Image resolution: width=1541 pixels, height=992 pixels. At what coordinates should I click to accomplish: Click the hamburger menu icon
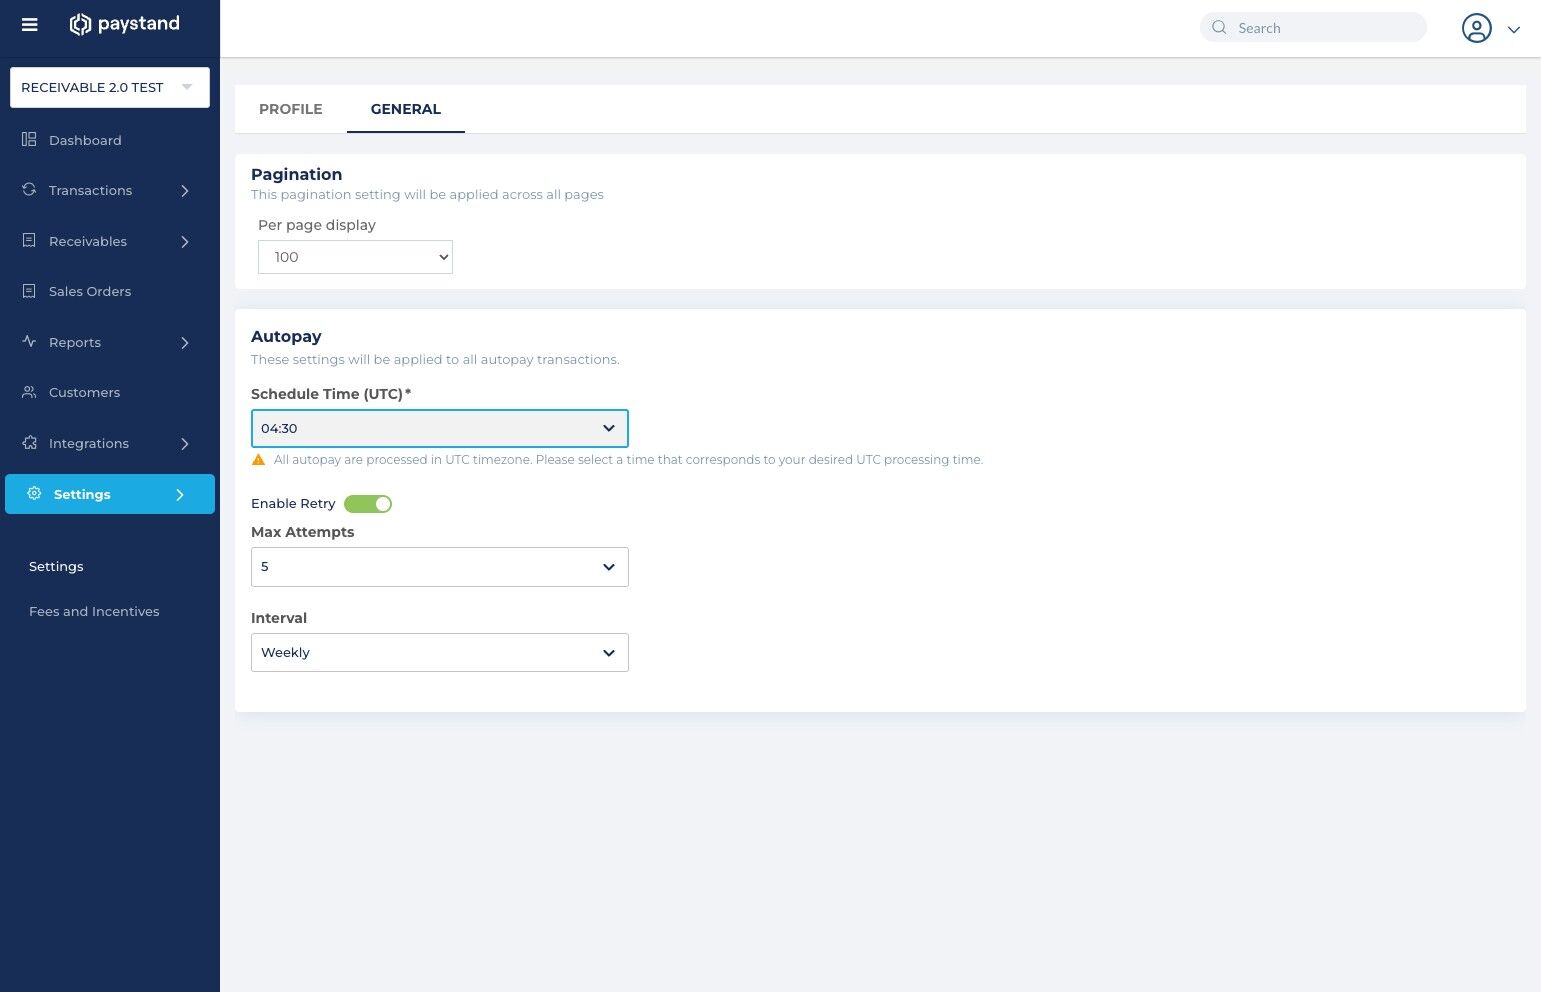coord(29,24)
